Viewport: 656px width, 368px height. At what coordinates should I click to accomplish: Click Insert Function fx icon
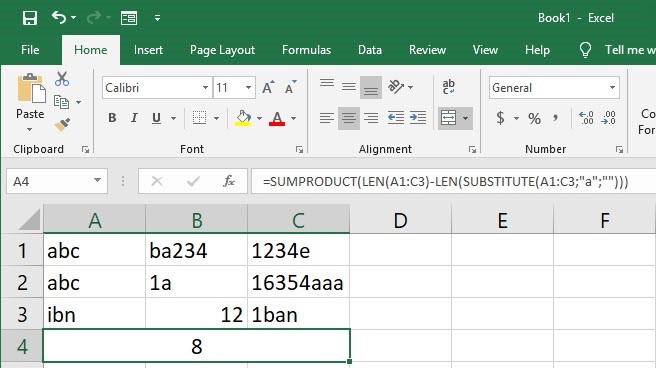click(x=228, y=181)
